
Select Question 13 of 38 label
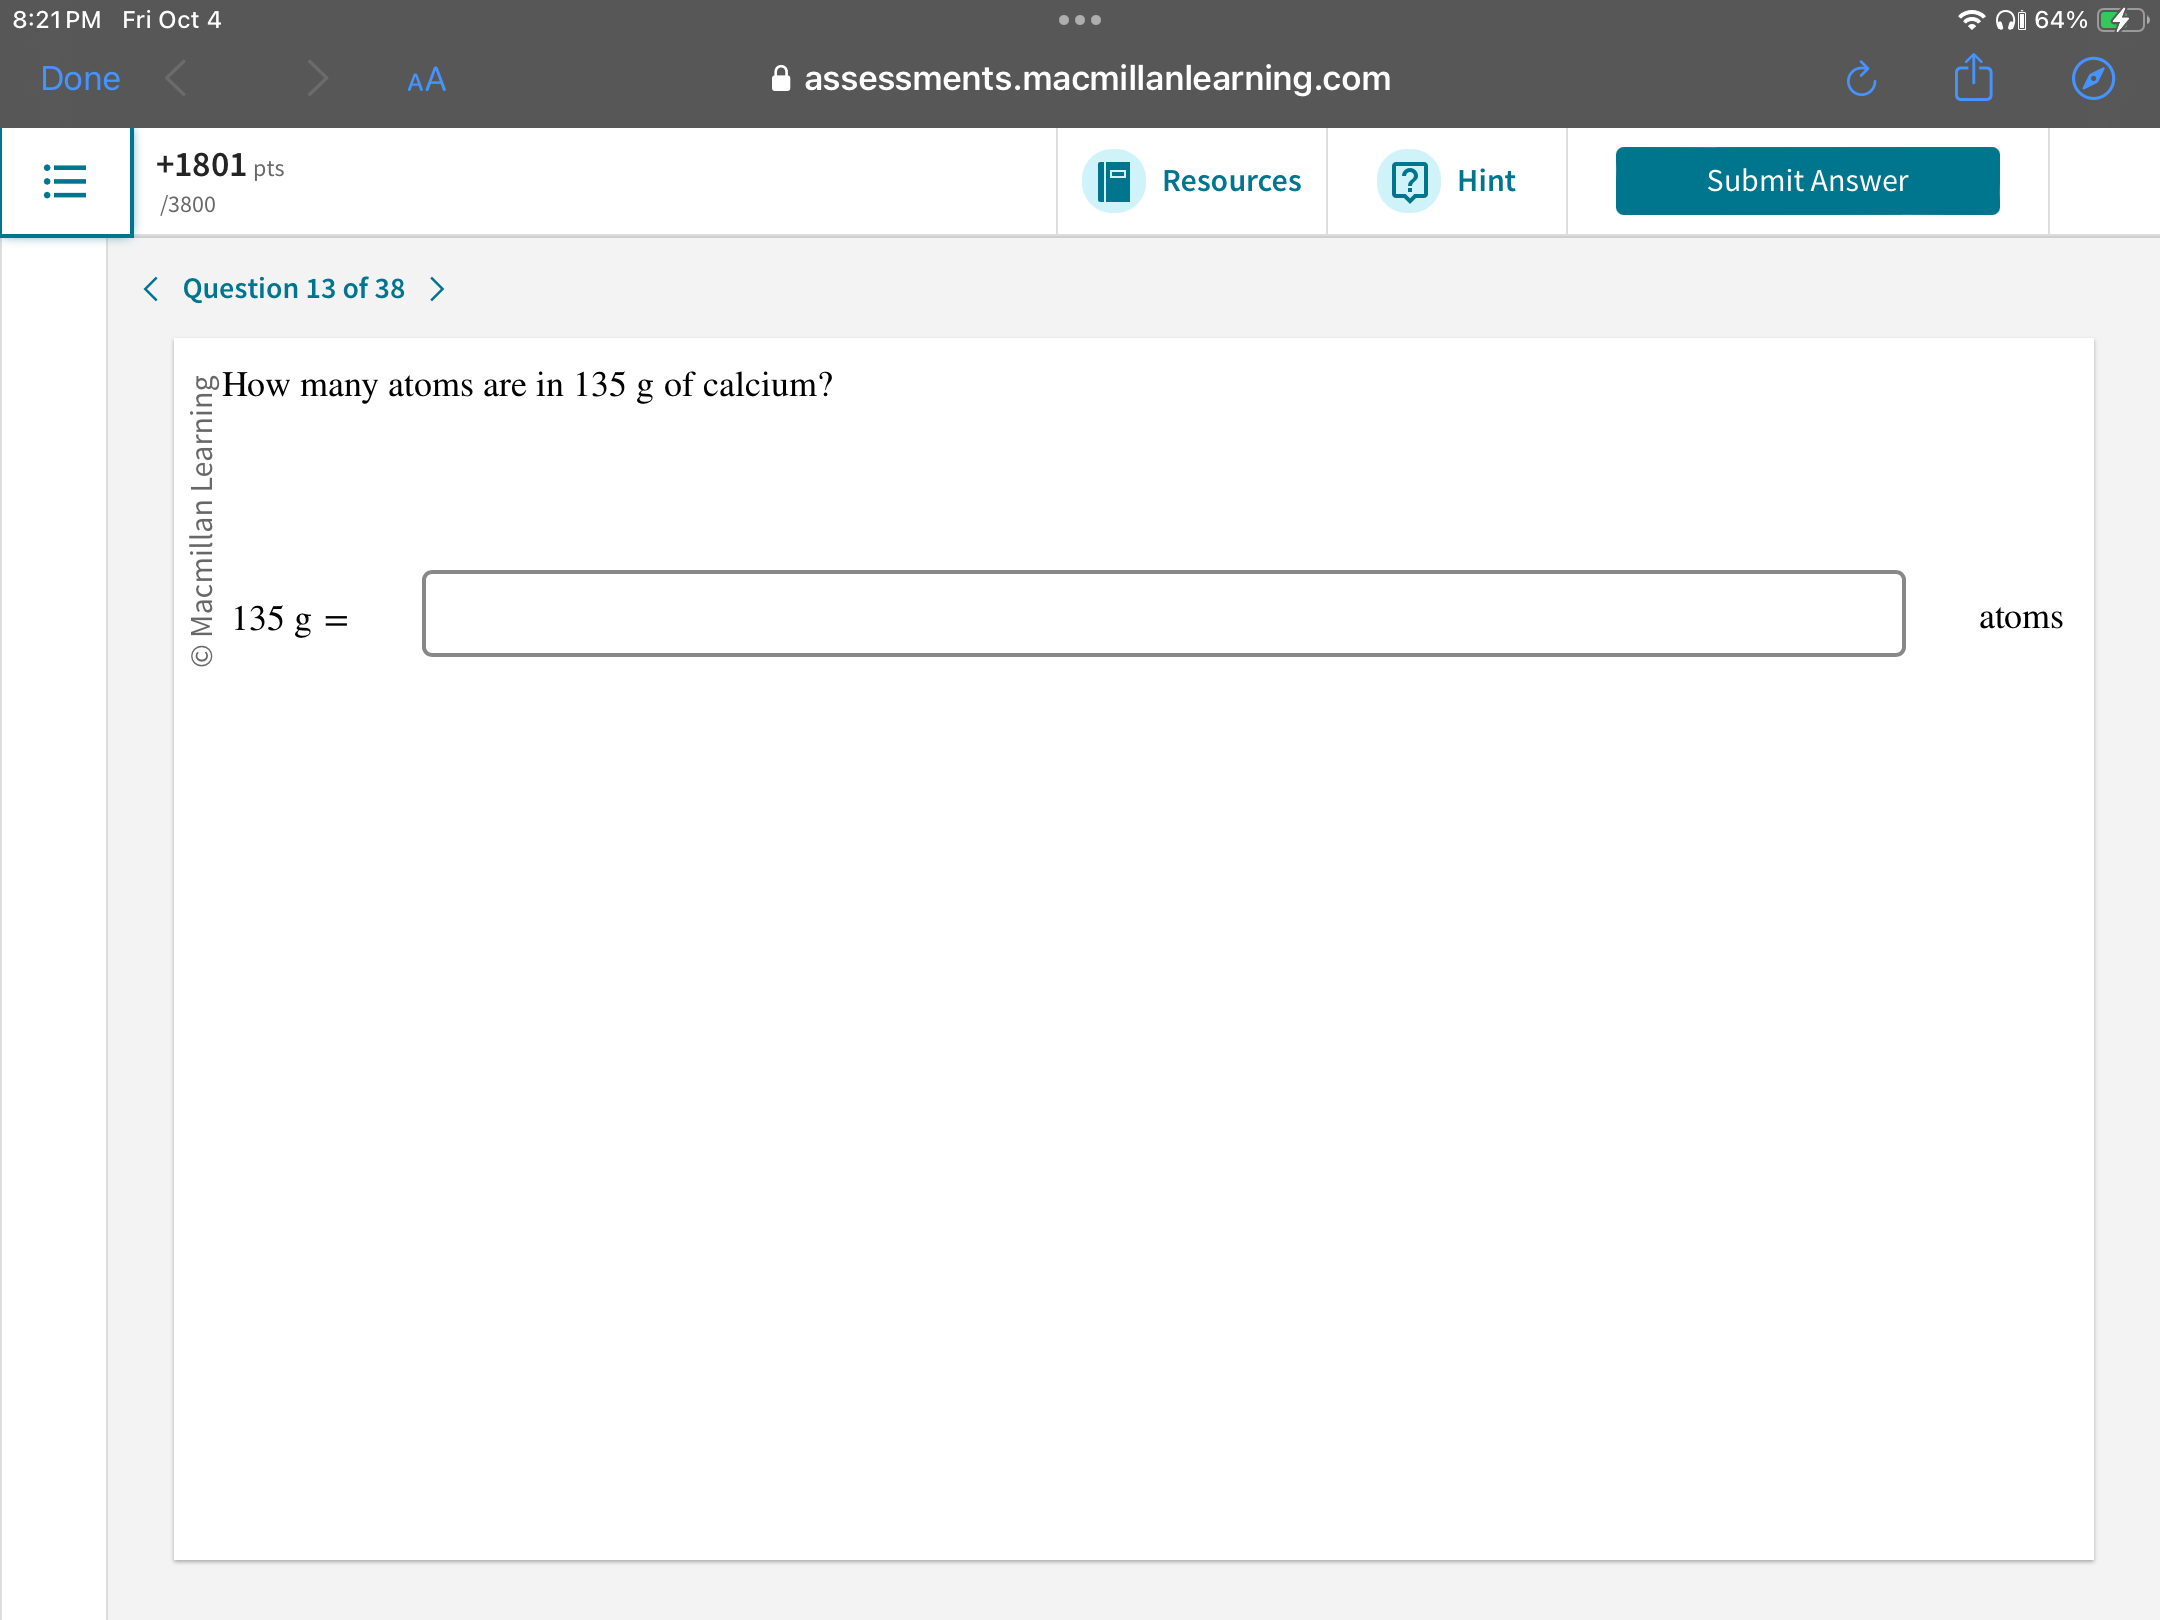click(x=293, y=289)
